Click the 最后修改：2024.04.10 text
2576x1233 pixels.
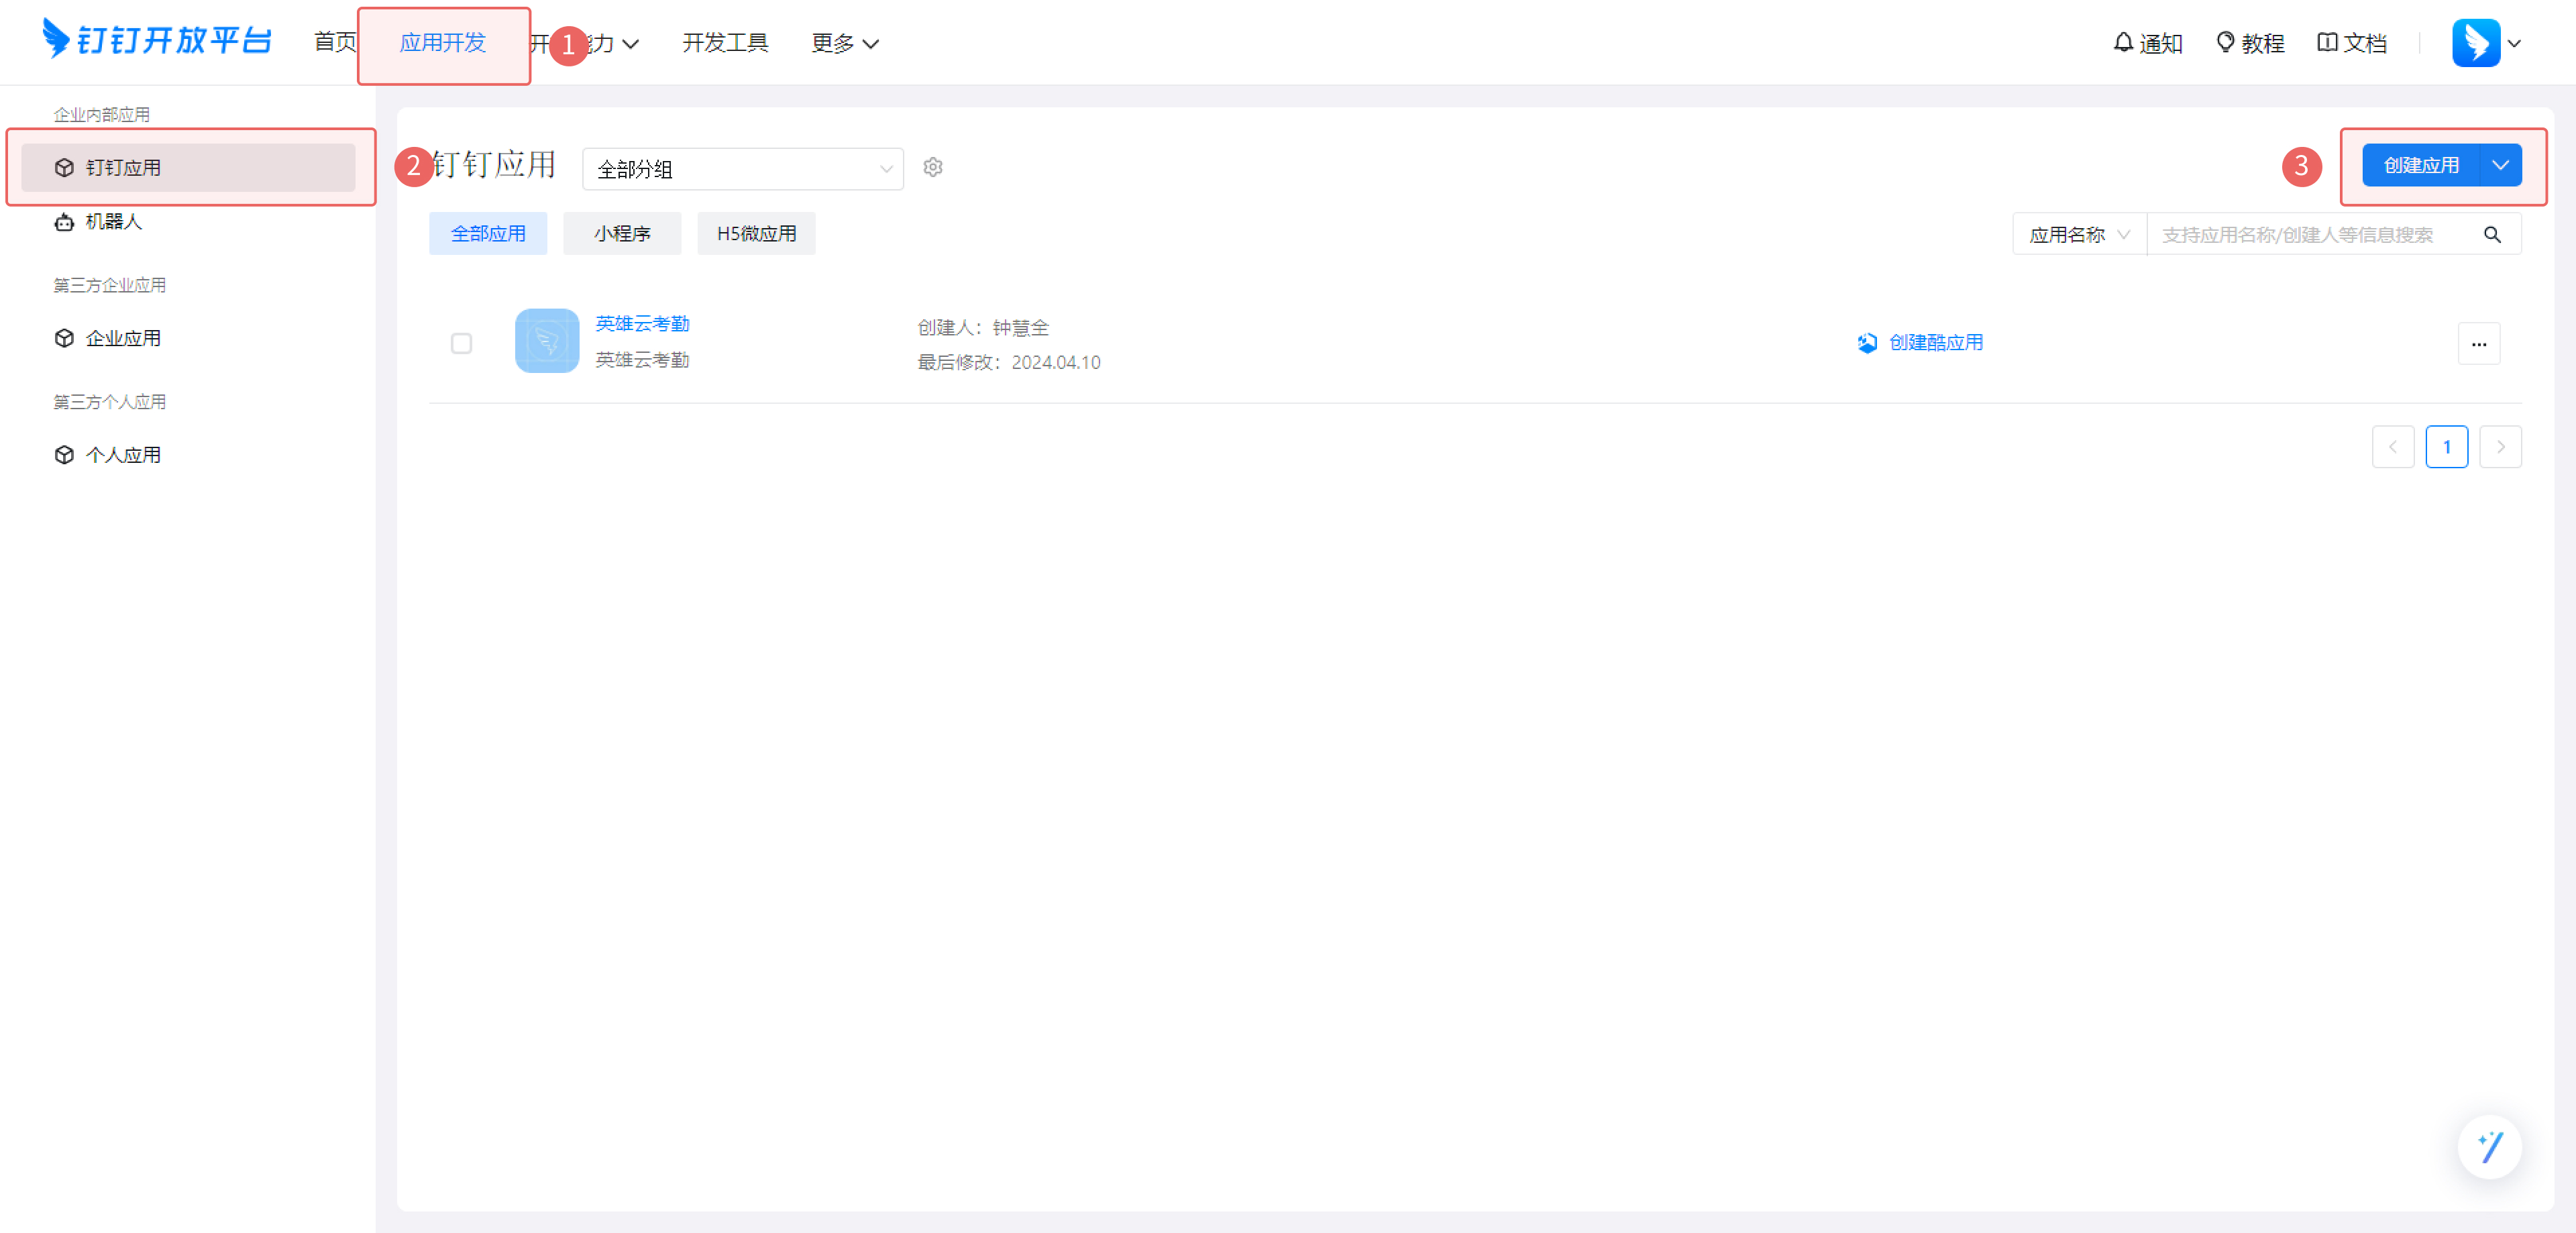pos(1009,362)
